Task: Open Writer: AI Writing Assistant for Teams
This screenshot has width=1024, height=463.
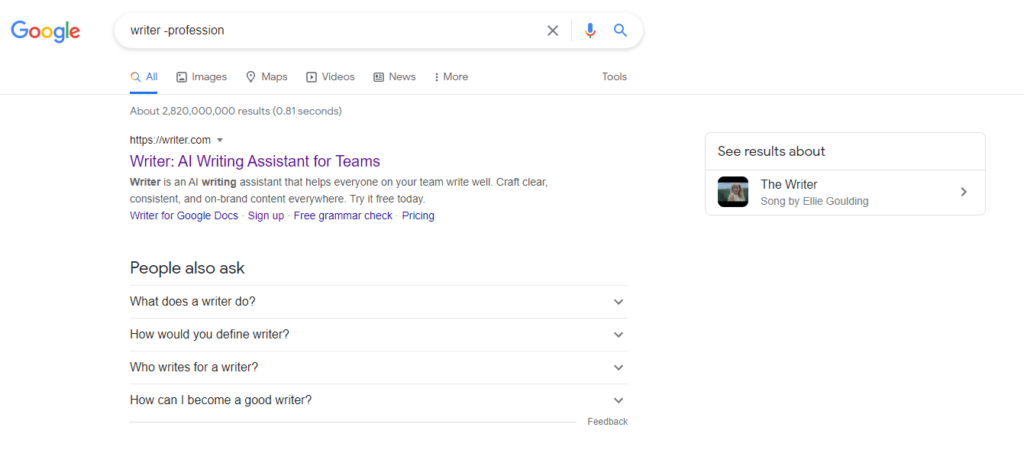Action: pyautogui.click(x=255, y=161)
